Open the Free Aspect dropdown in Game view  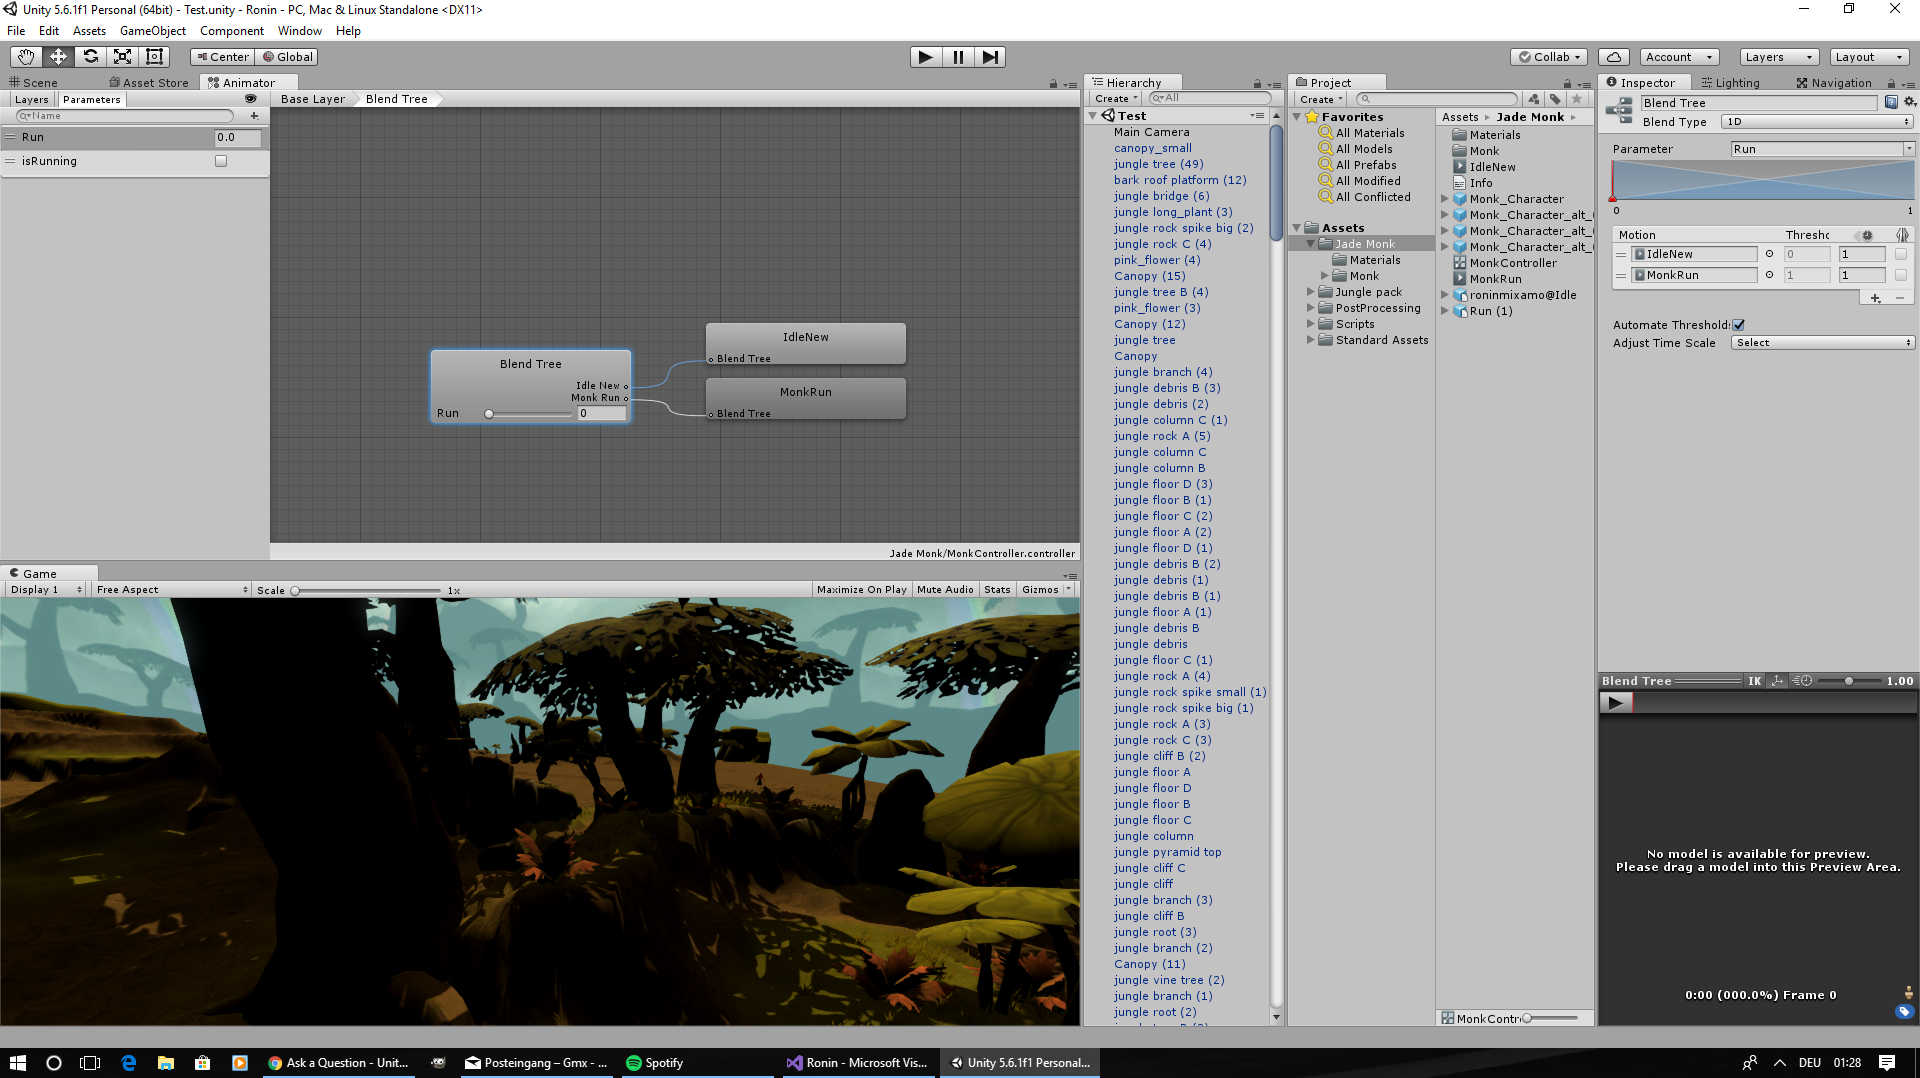(171, 590)
